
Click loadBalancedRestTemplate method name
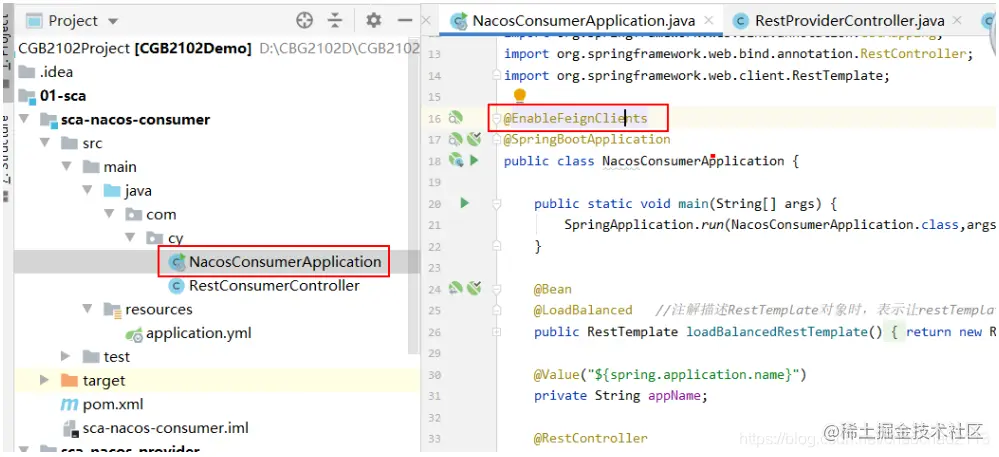[777, 331]
